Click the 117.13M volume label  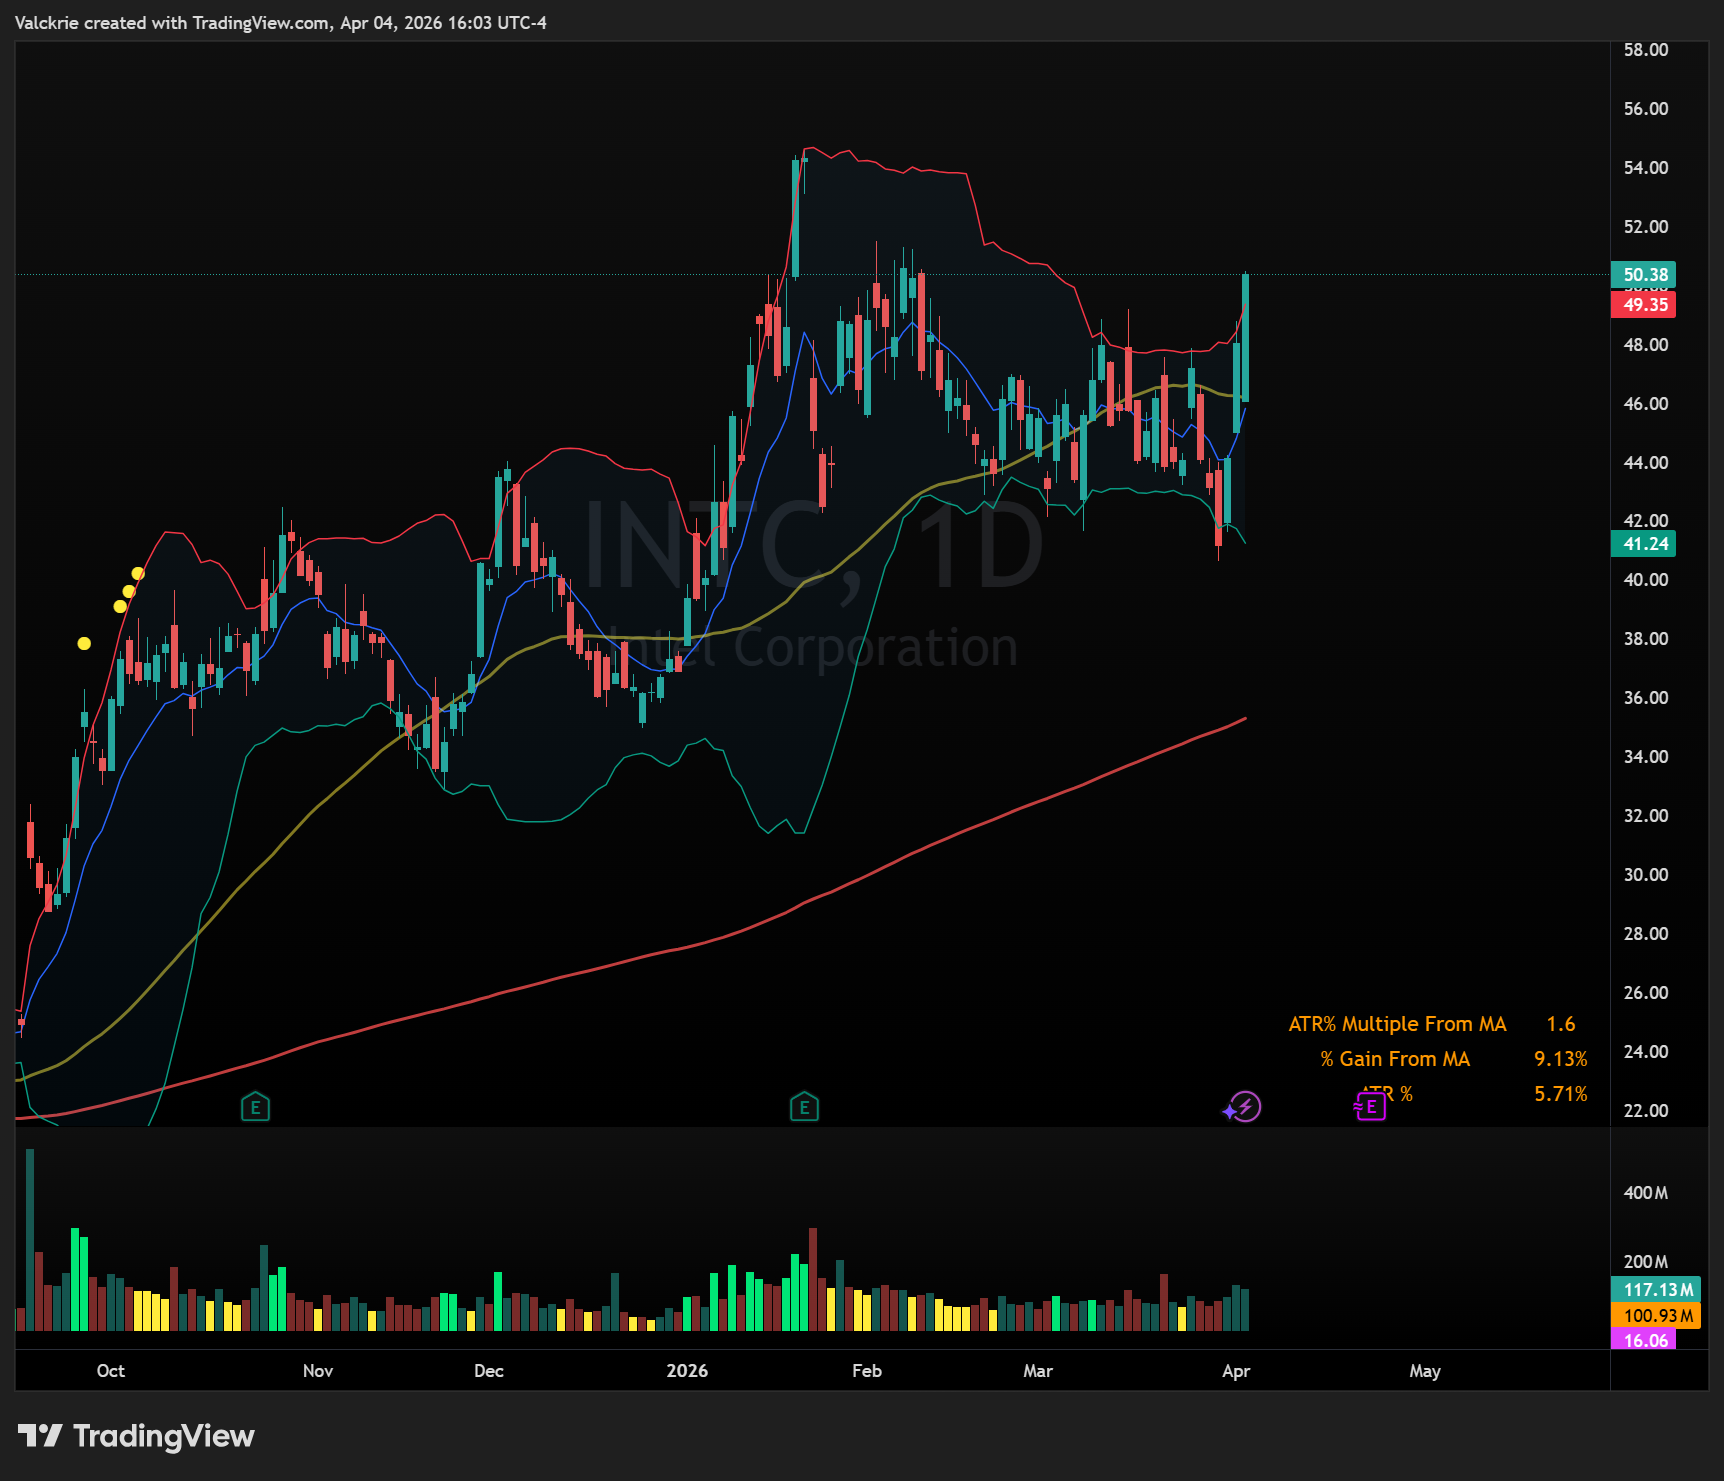[x=1656, y=1290]
